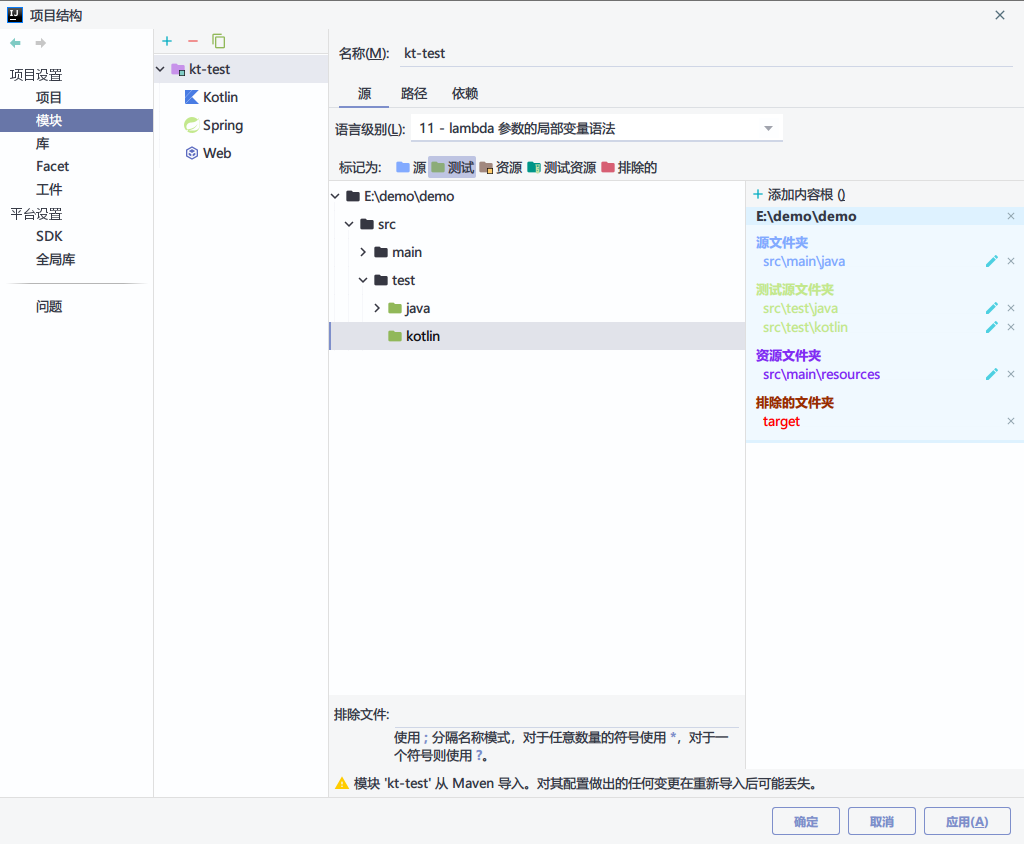Mark folder as Excluded (排除的)

pyautogui.click(x=629, y=167)
